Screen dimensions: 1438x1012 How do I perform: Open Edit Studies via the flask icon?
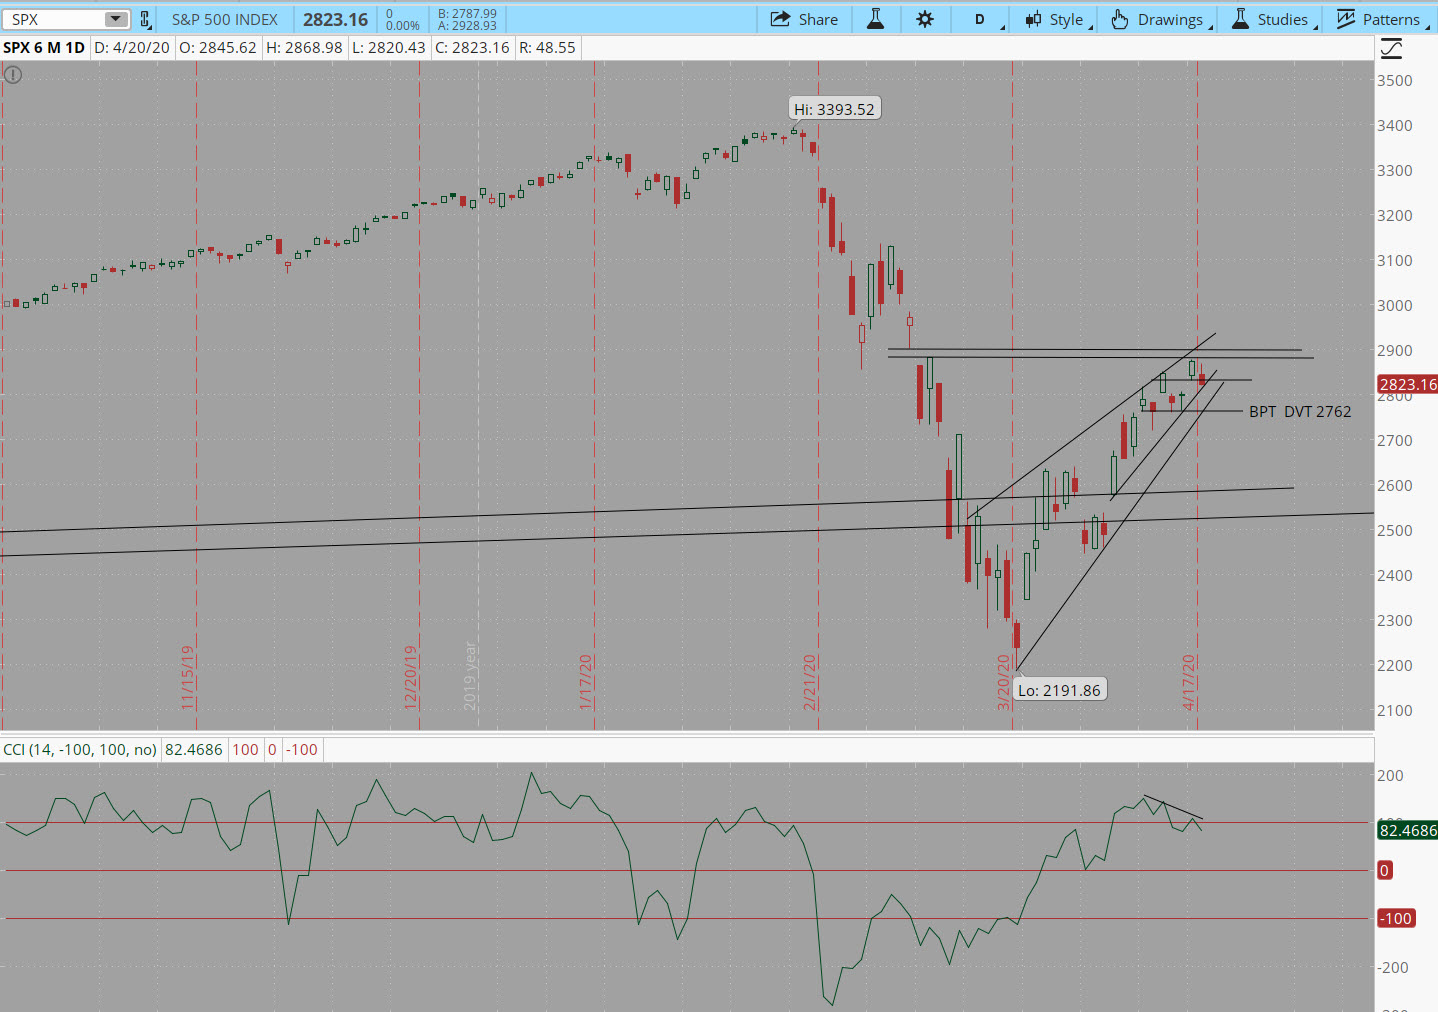click(875, 19)
